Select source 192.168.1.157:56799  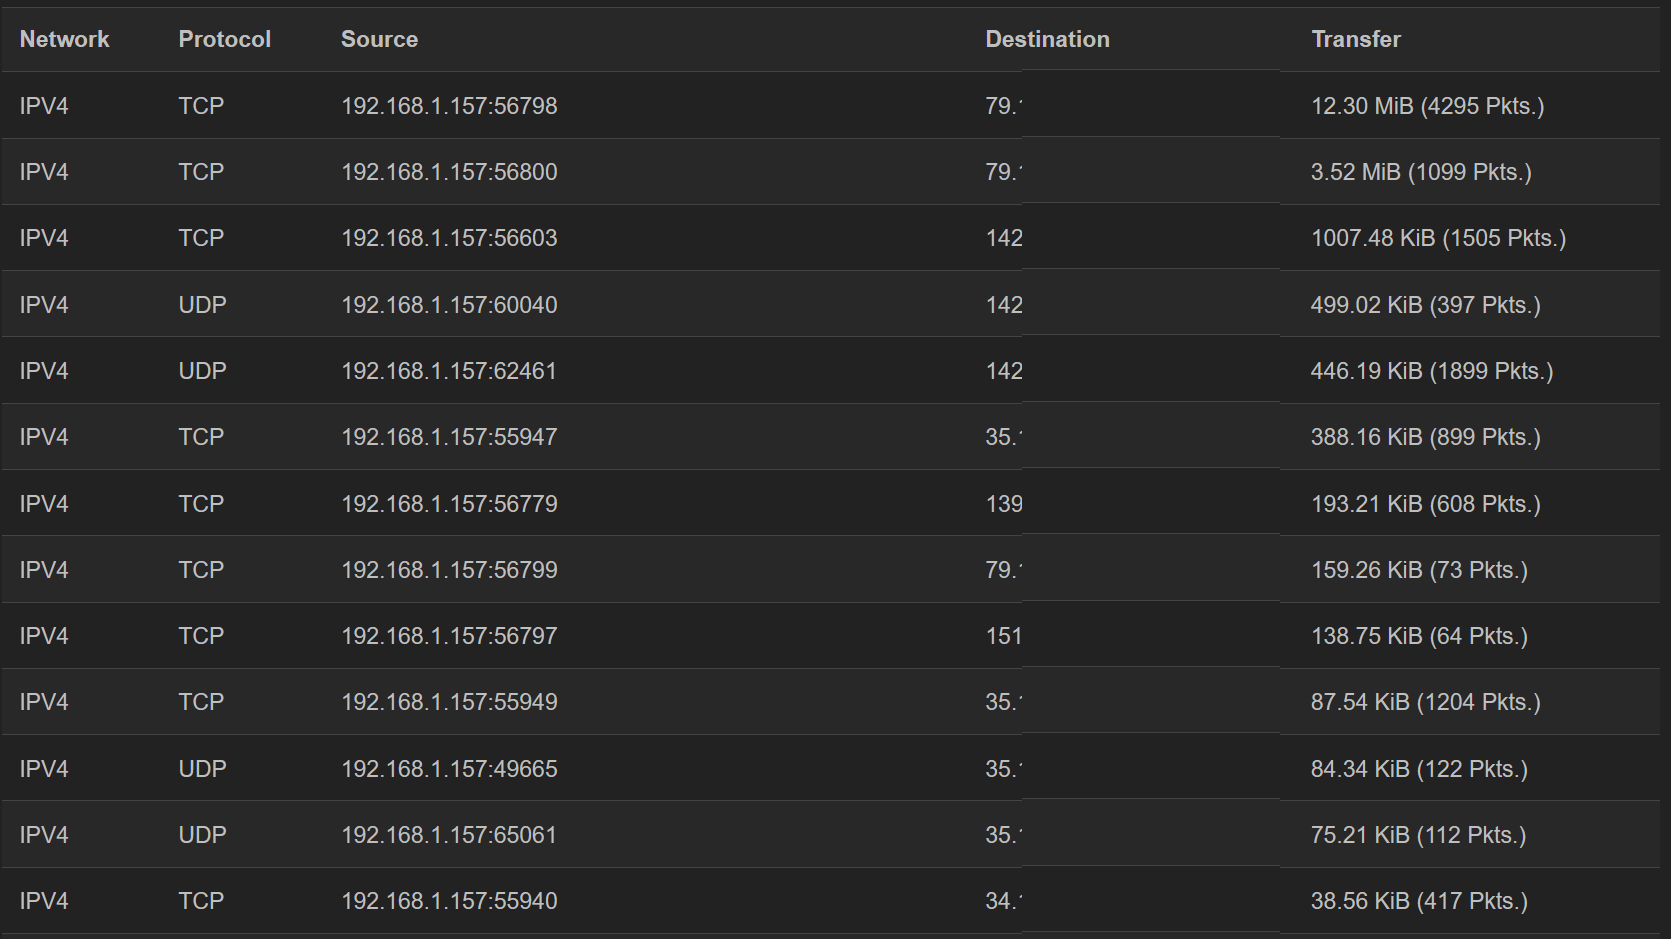tap(449, 570)
